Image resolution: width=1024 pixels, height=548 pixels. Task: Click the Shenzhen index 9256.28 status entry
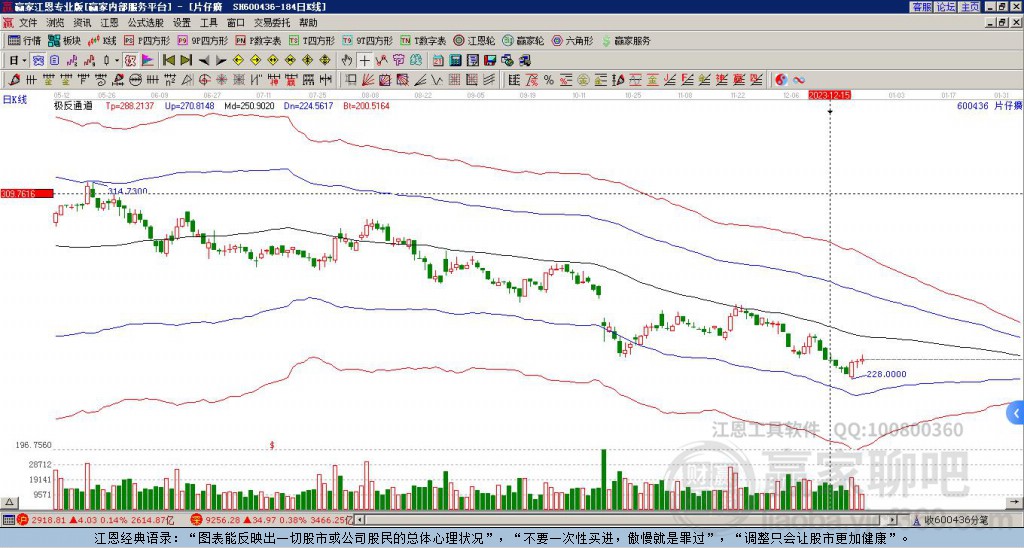[x=271, y=520]
